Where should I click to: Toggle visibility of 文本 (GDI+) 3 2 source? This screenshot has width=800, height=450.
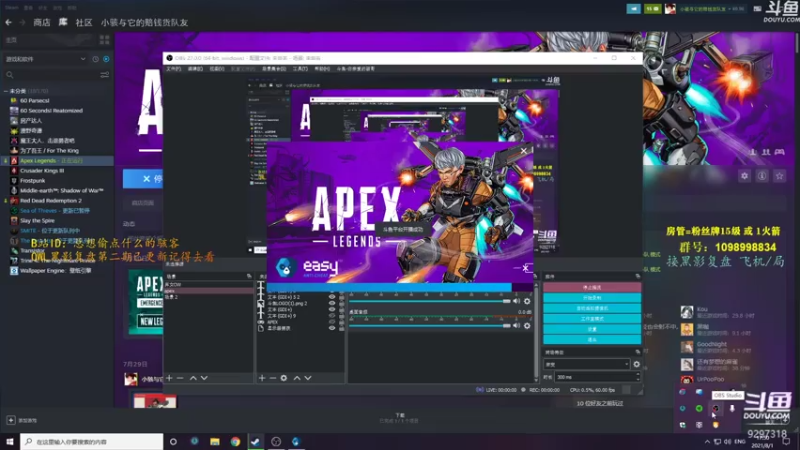(x=332, y=297)
